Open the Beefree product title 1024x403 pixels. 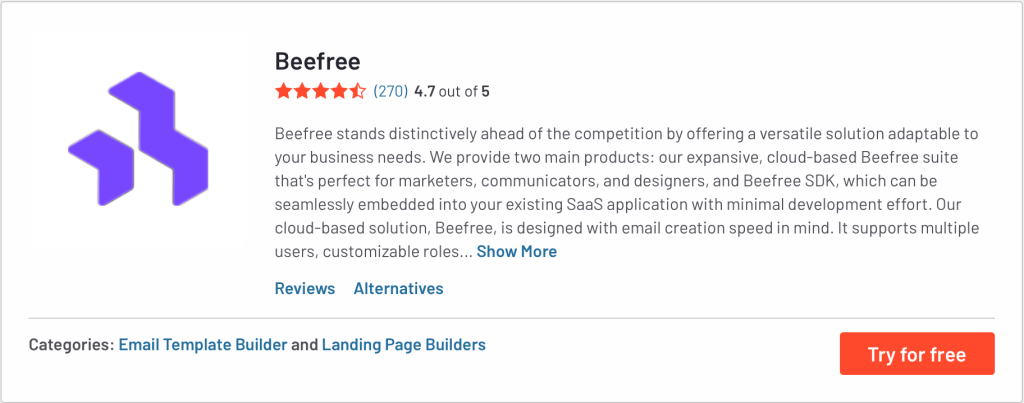point(317,60)
